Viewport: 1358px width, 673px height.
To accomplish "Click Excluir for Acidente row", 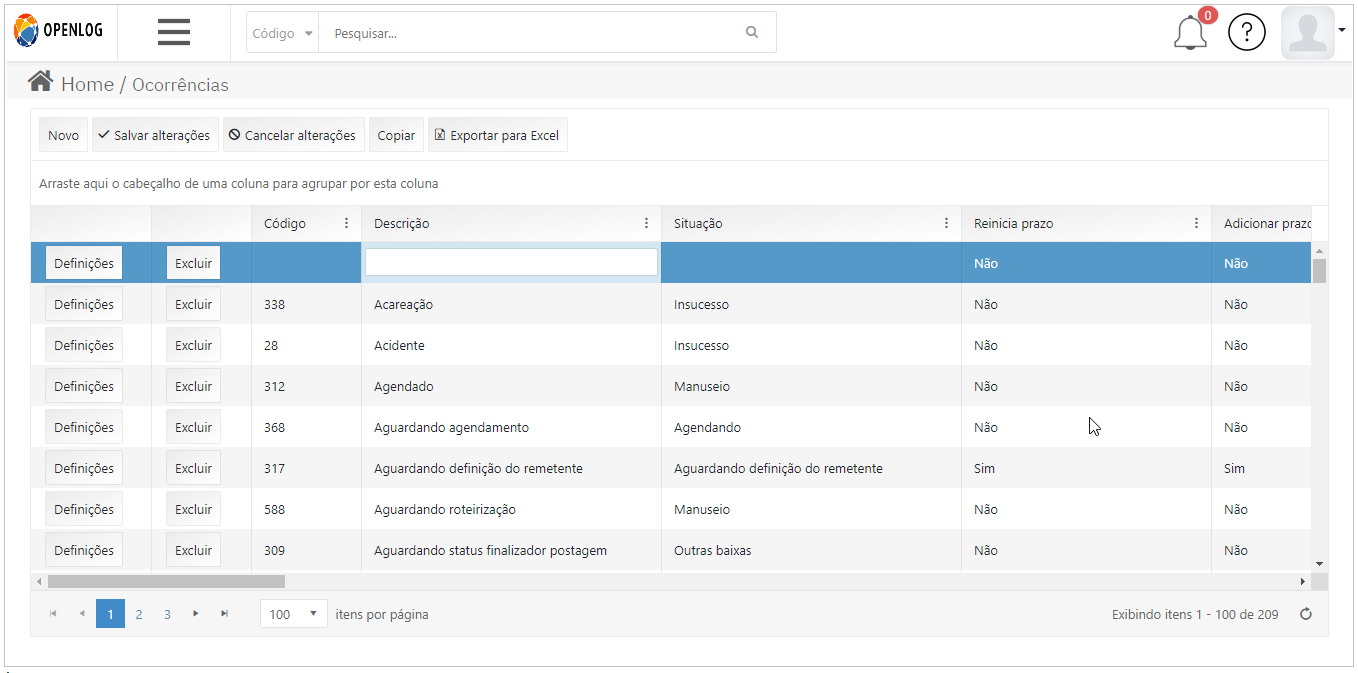I will tap(193, 345).
